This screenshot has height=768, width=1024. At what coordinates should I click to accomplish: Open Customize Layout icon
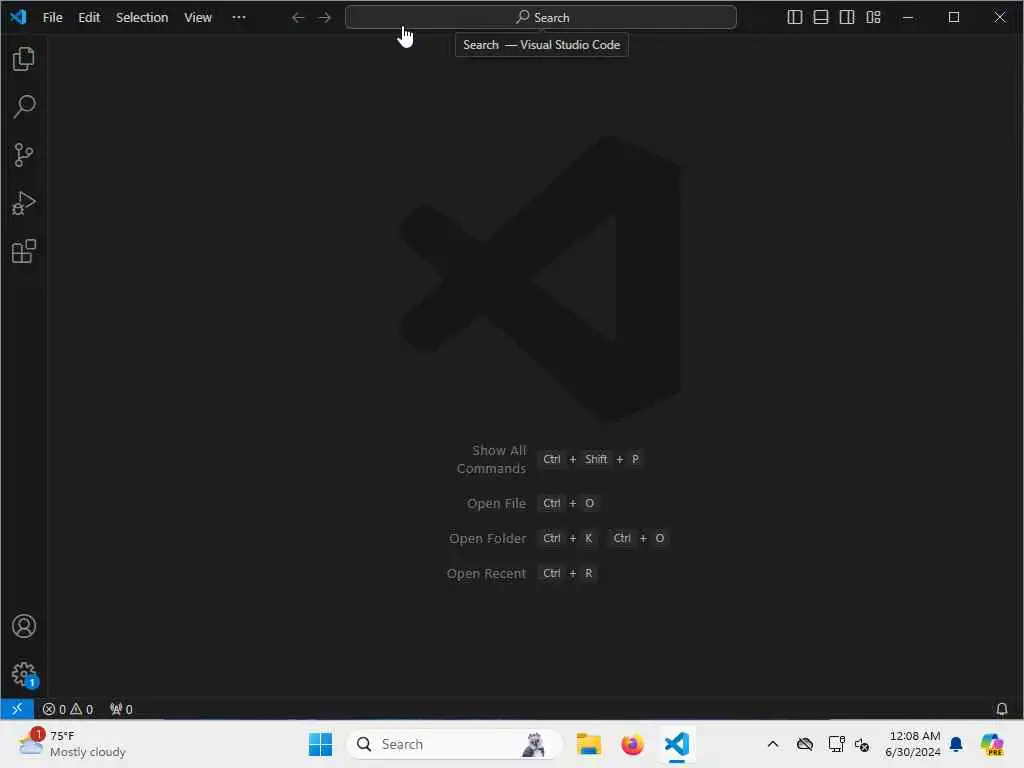(x=873, y=18)
